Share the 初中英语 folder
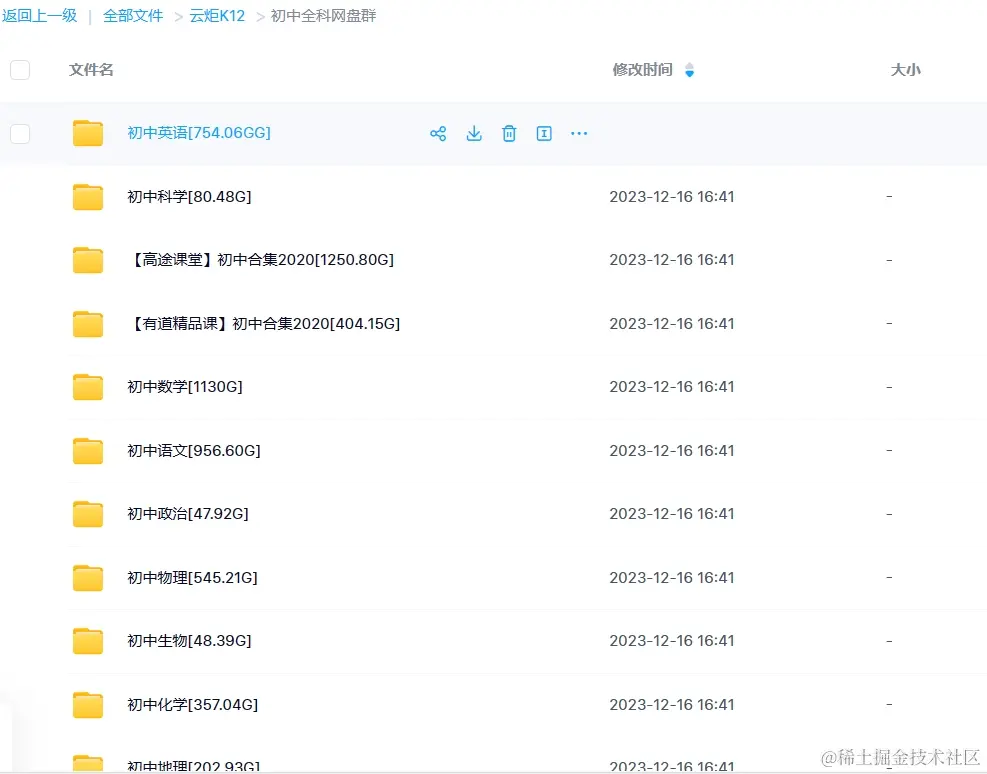987x774 pixels. tap(438, 133)
